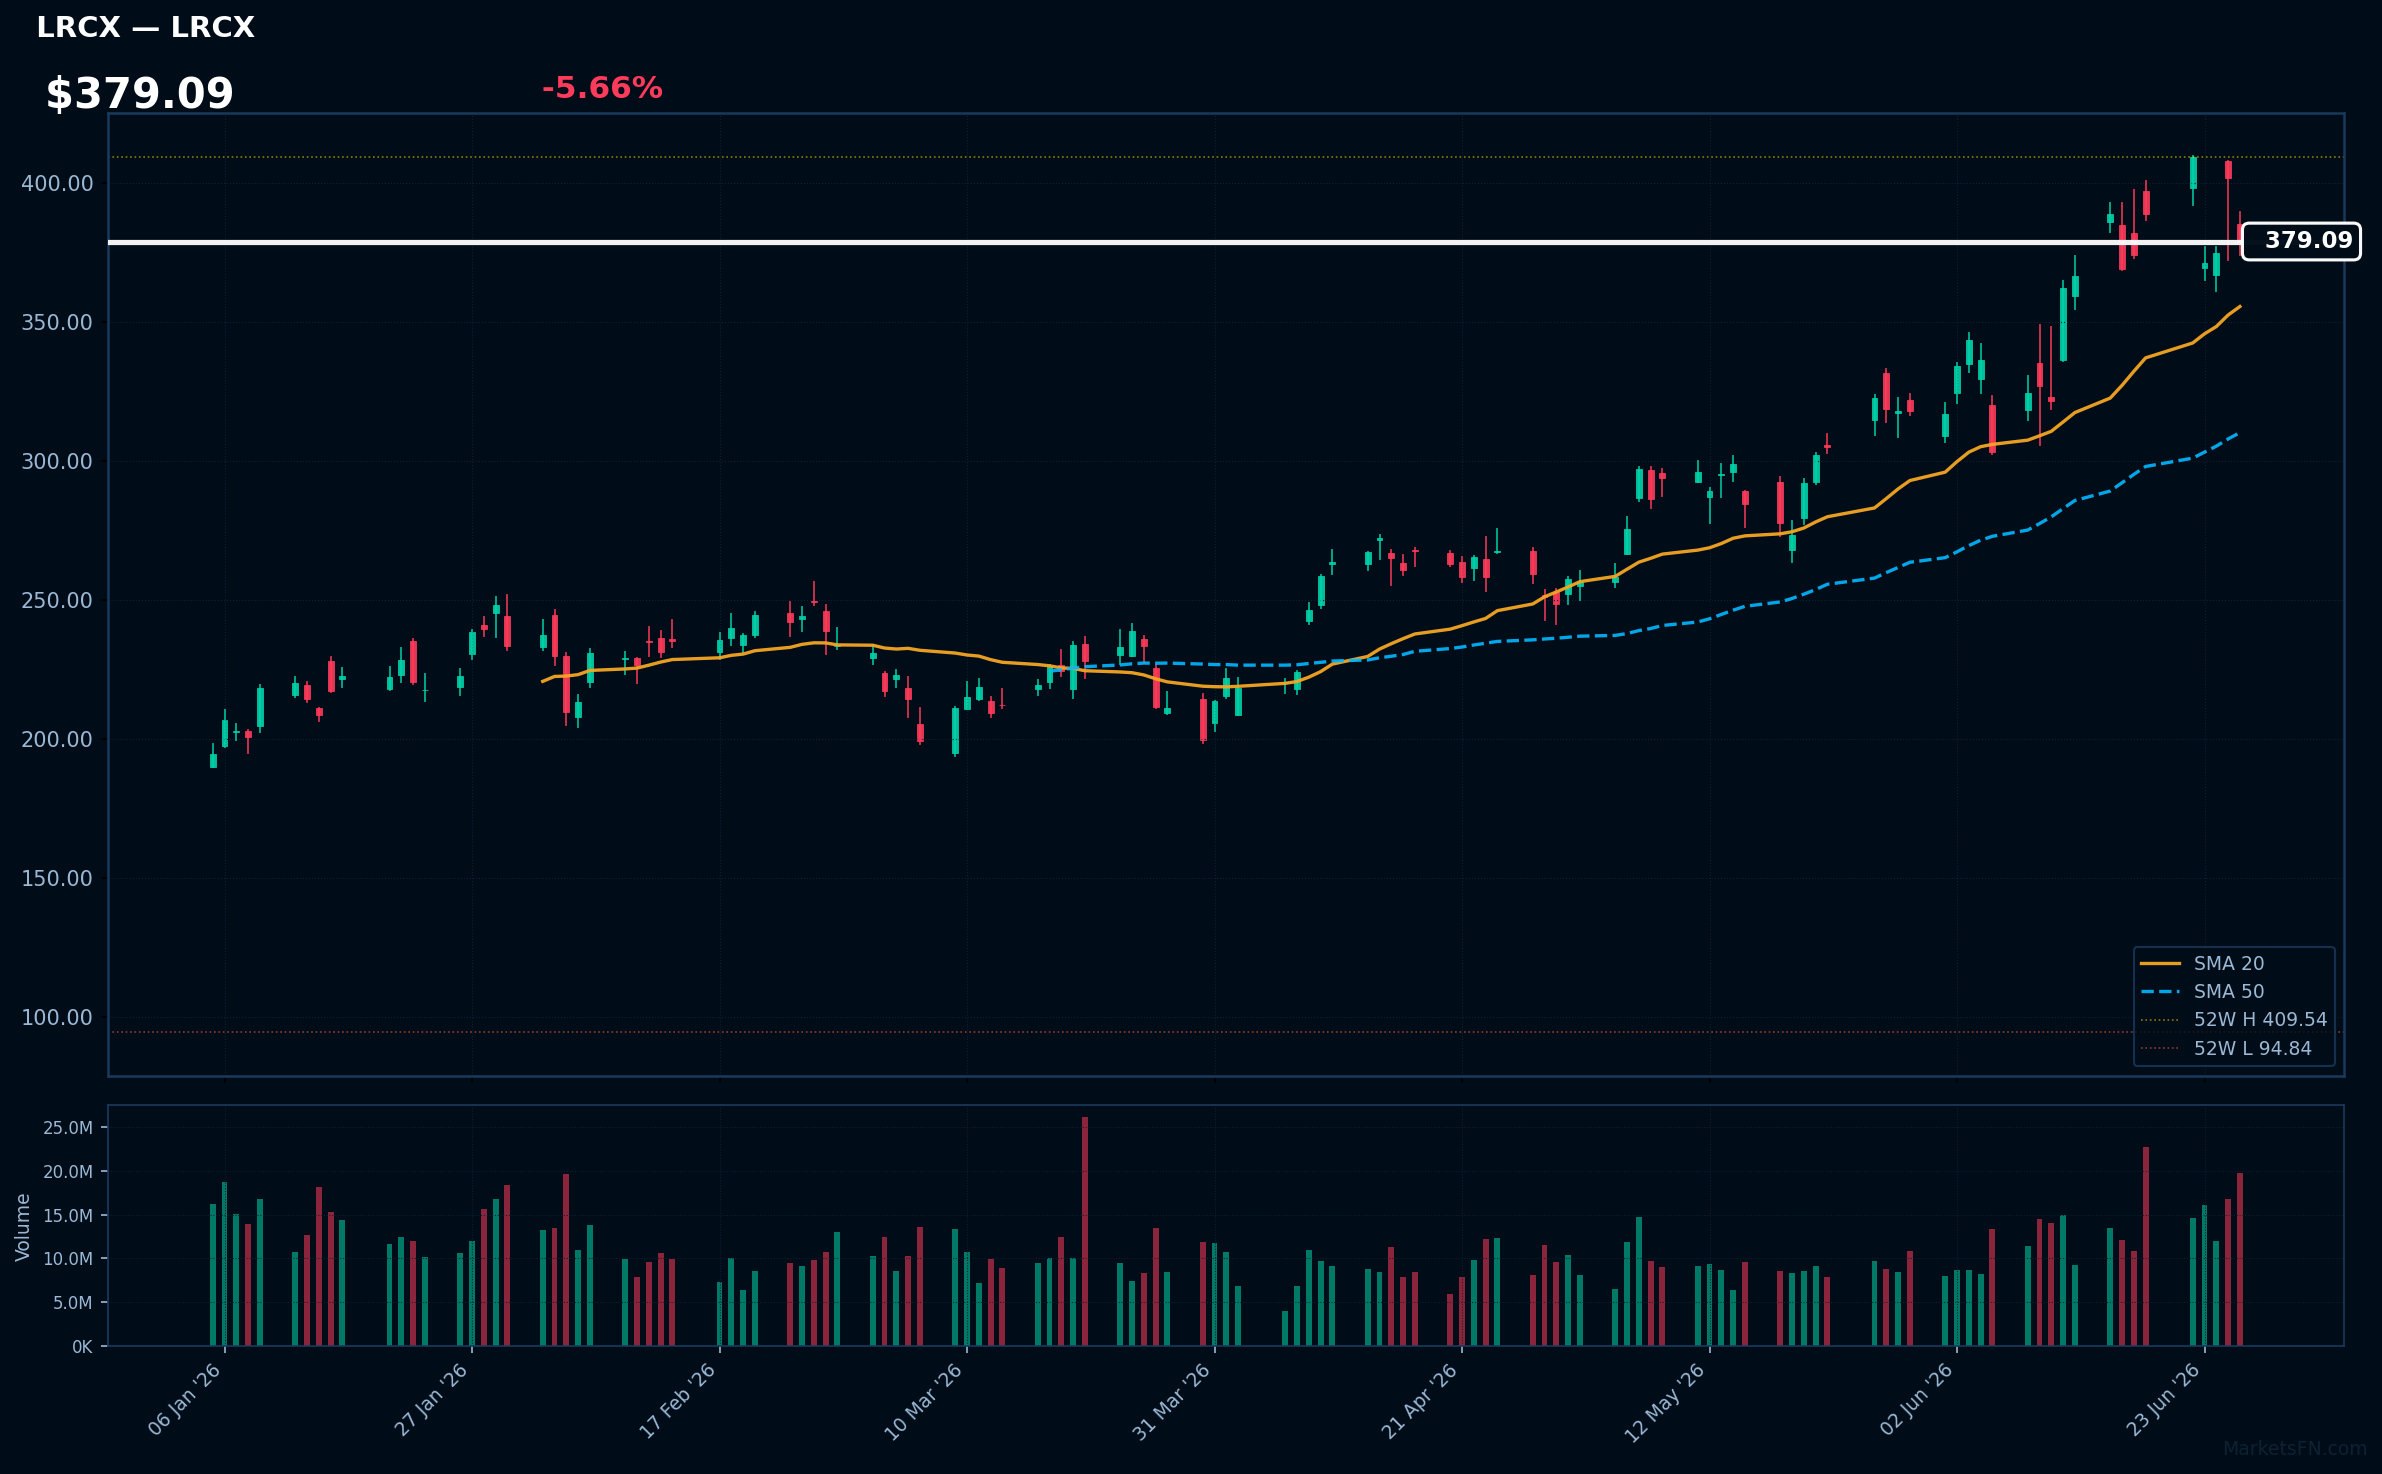Click the 15.0M volume axis label
Image resolution: width=2382 pixels, height=1474 pixels.
68,1216
